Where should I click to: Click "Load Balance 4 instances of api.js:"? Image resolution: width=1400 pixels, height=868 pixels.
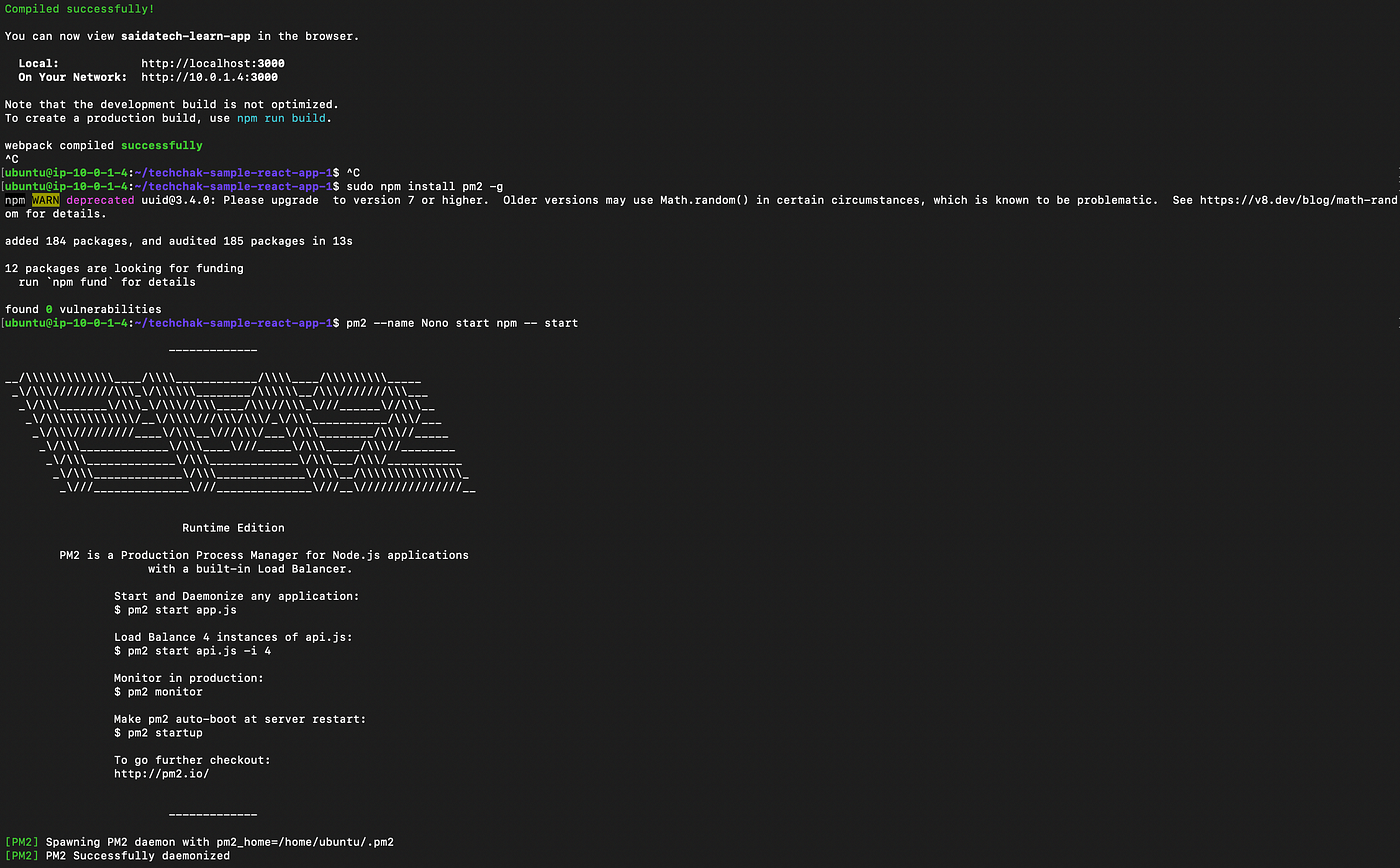[233, 637]
